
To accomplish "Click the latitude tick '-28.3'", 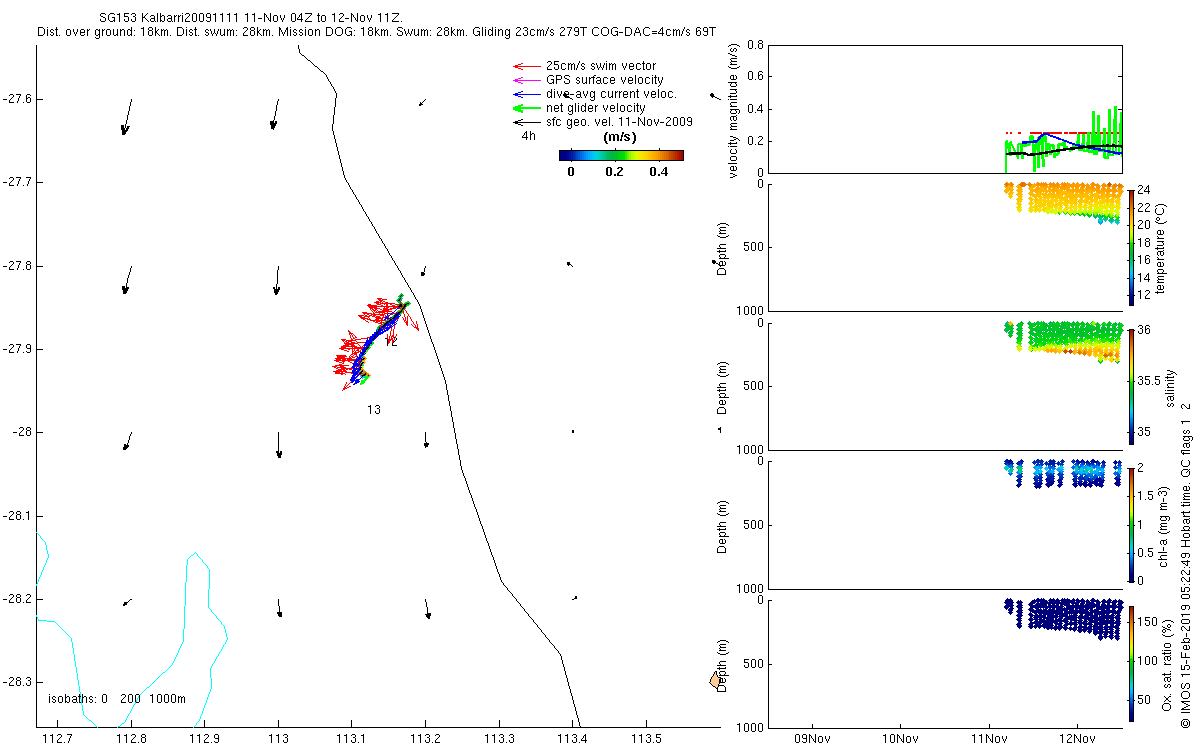I will pos(16,682).
